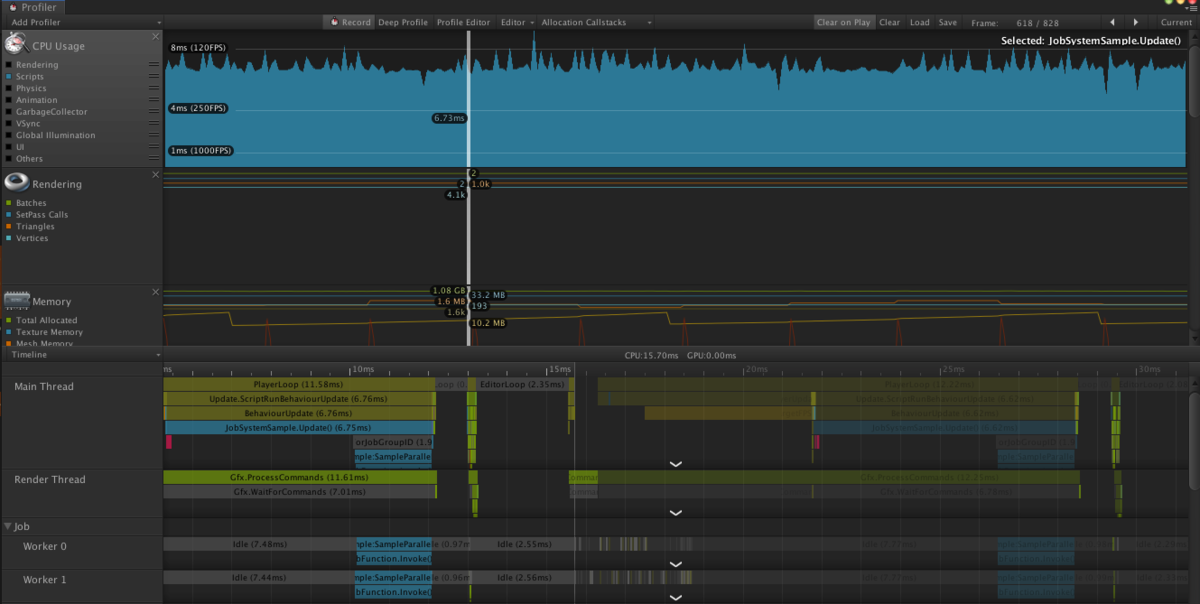This screenshot has height=604, width=1200.
Task: Toggle Physics category in CPU Usage chart
Action: tap(8, 89)
